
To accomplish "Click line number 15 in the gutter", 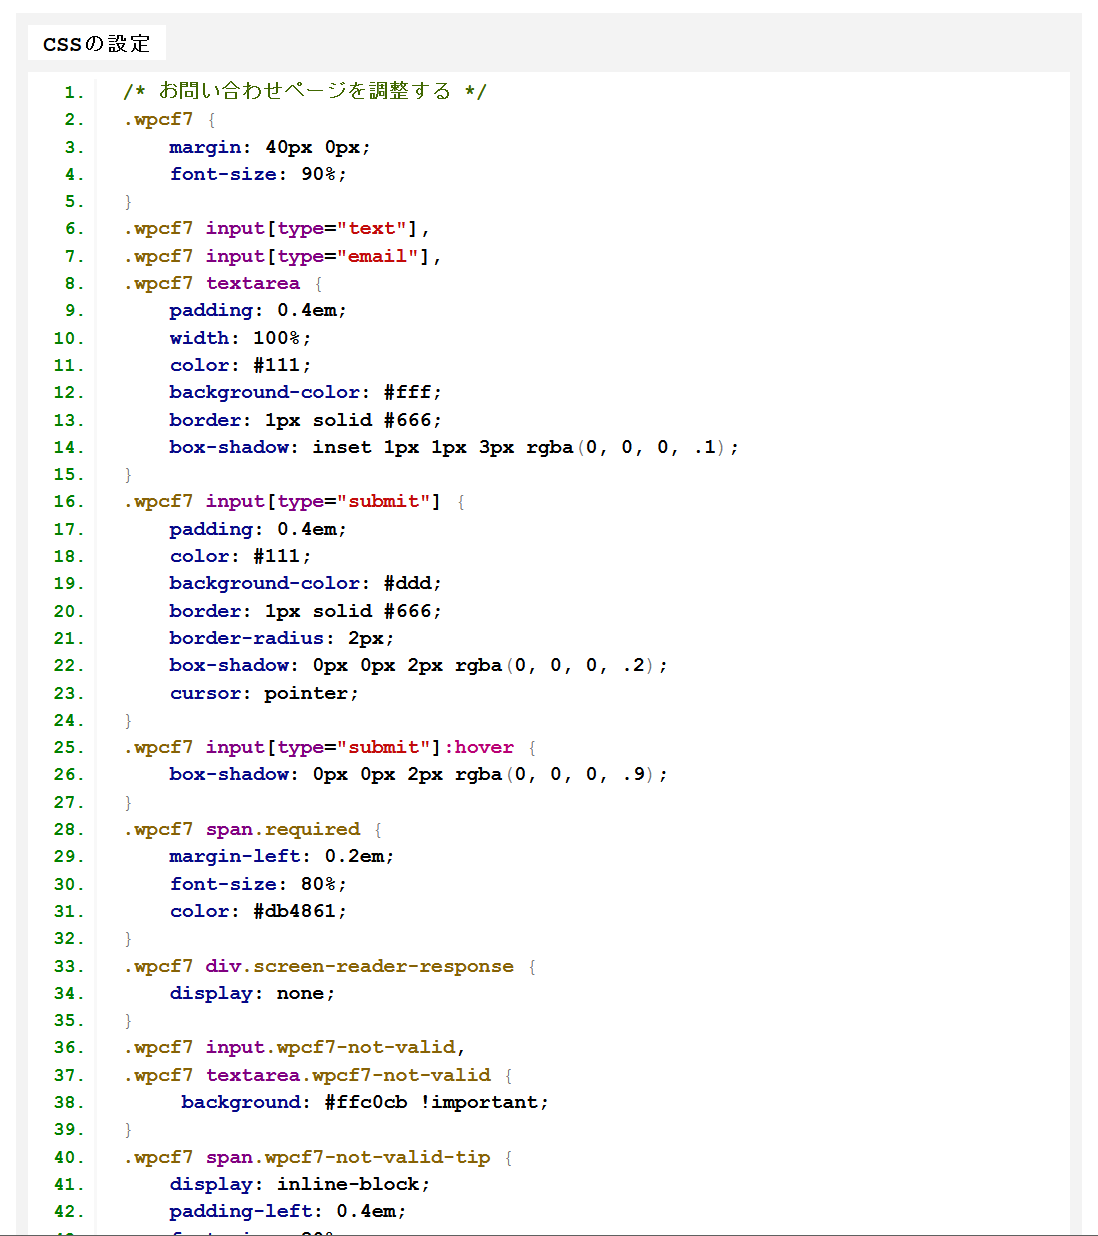I will point(69,475).
